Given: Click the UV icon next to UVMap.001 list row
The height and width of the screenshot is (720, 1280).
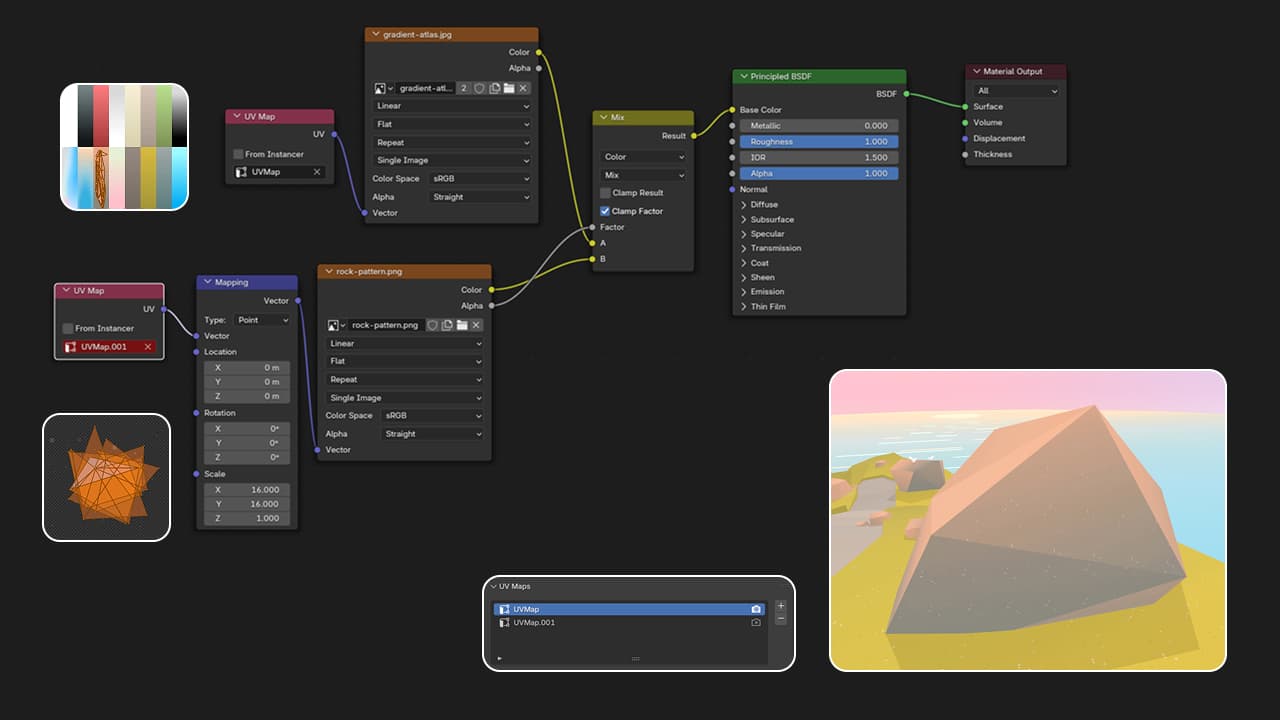Looking at the screenshot, I should pyautogui.click(x=504, y=622).
